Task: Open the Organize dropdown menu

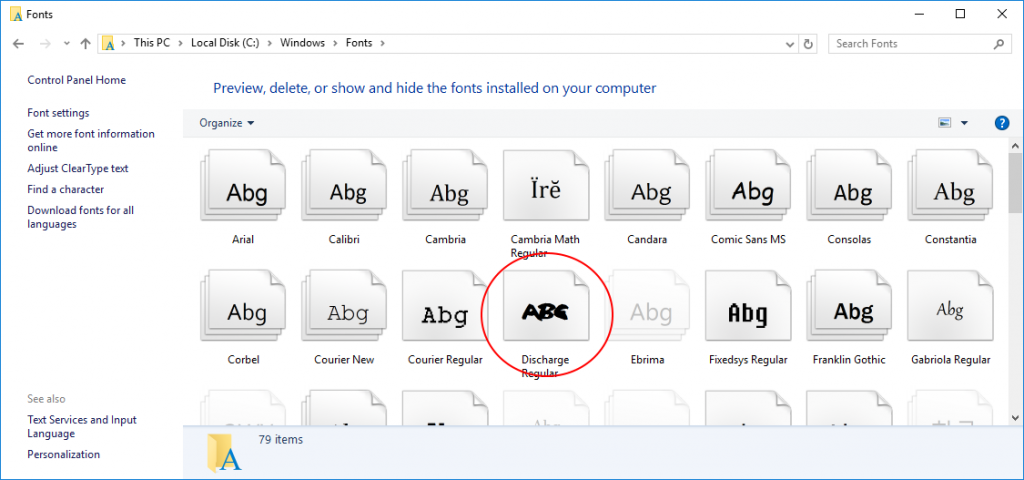Action: (227, 123)
